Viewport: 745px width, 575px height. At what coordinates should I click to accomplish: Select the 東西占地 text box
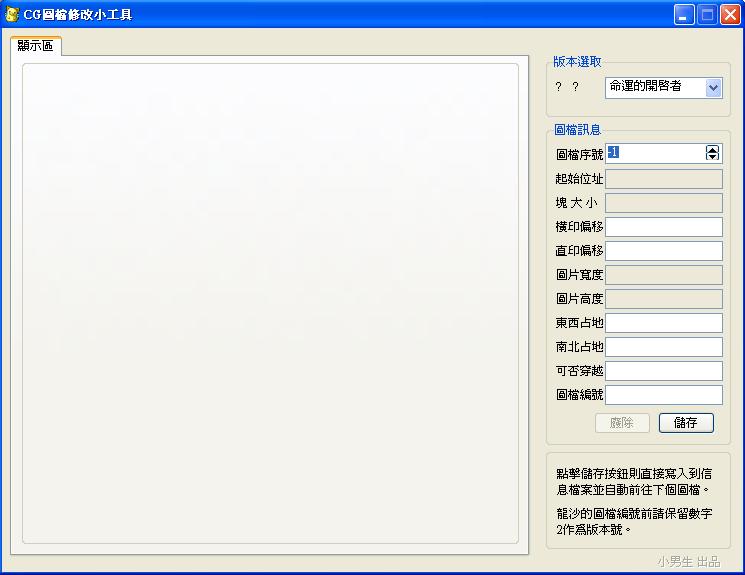(x=664, y=323)
